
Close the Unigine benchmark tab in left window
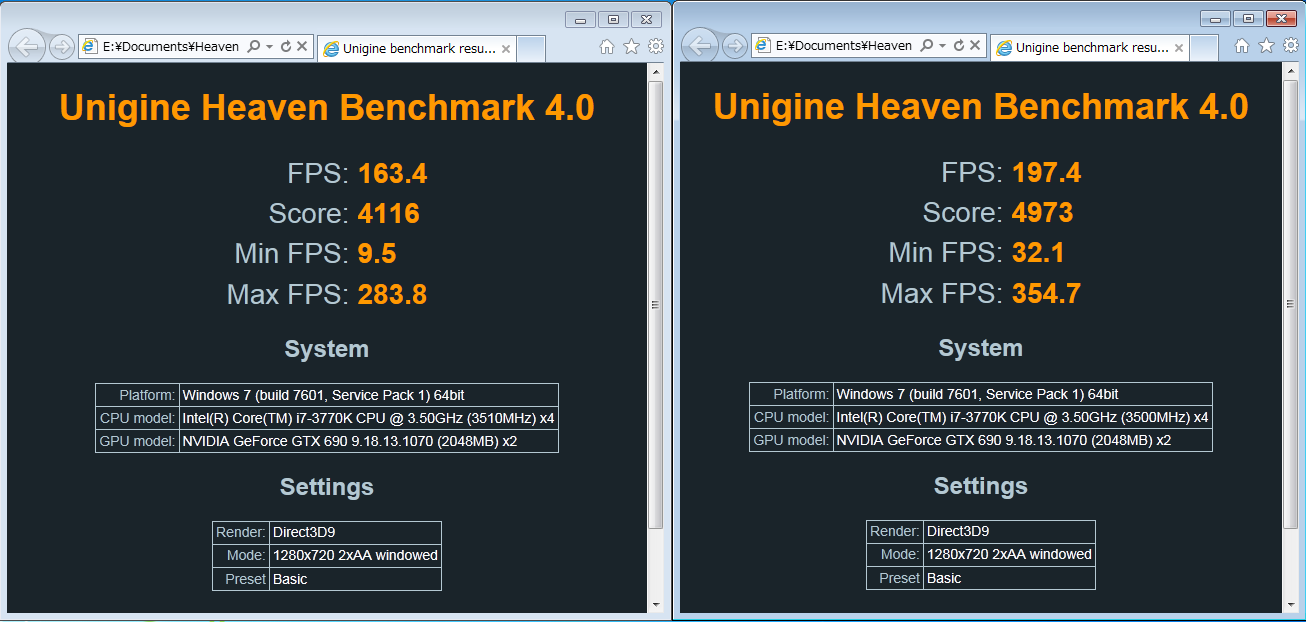click(505, 49)
